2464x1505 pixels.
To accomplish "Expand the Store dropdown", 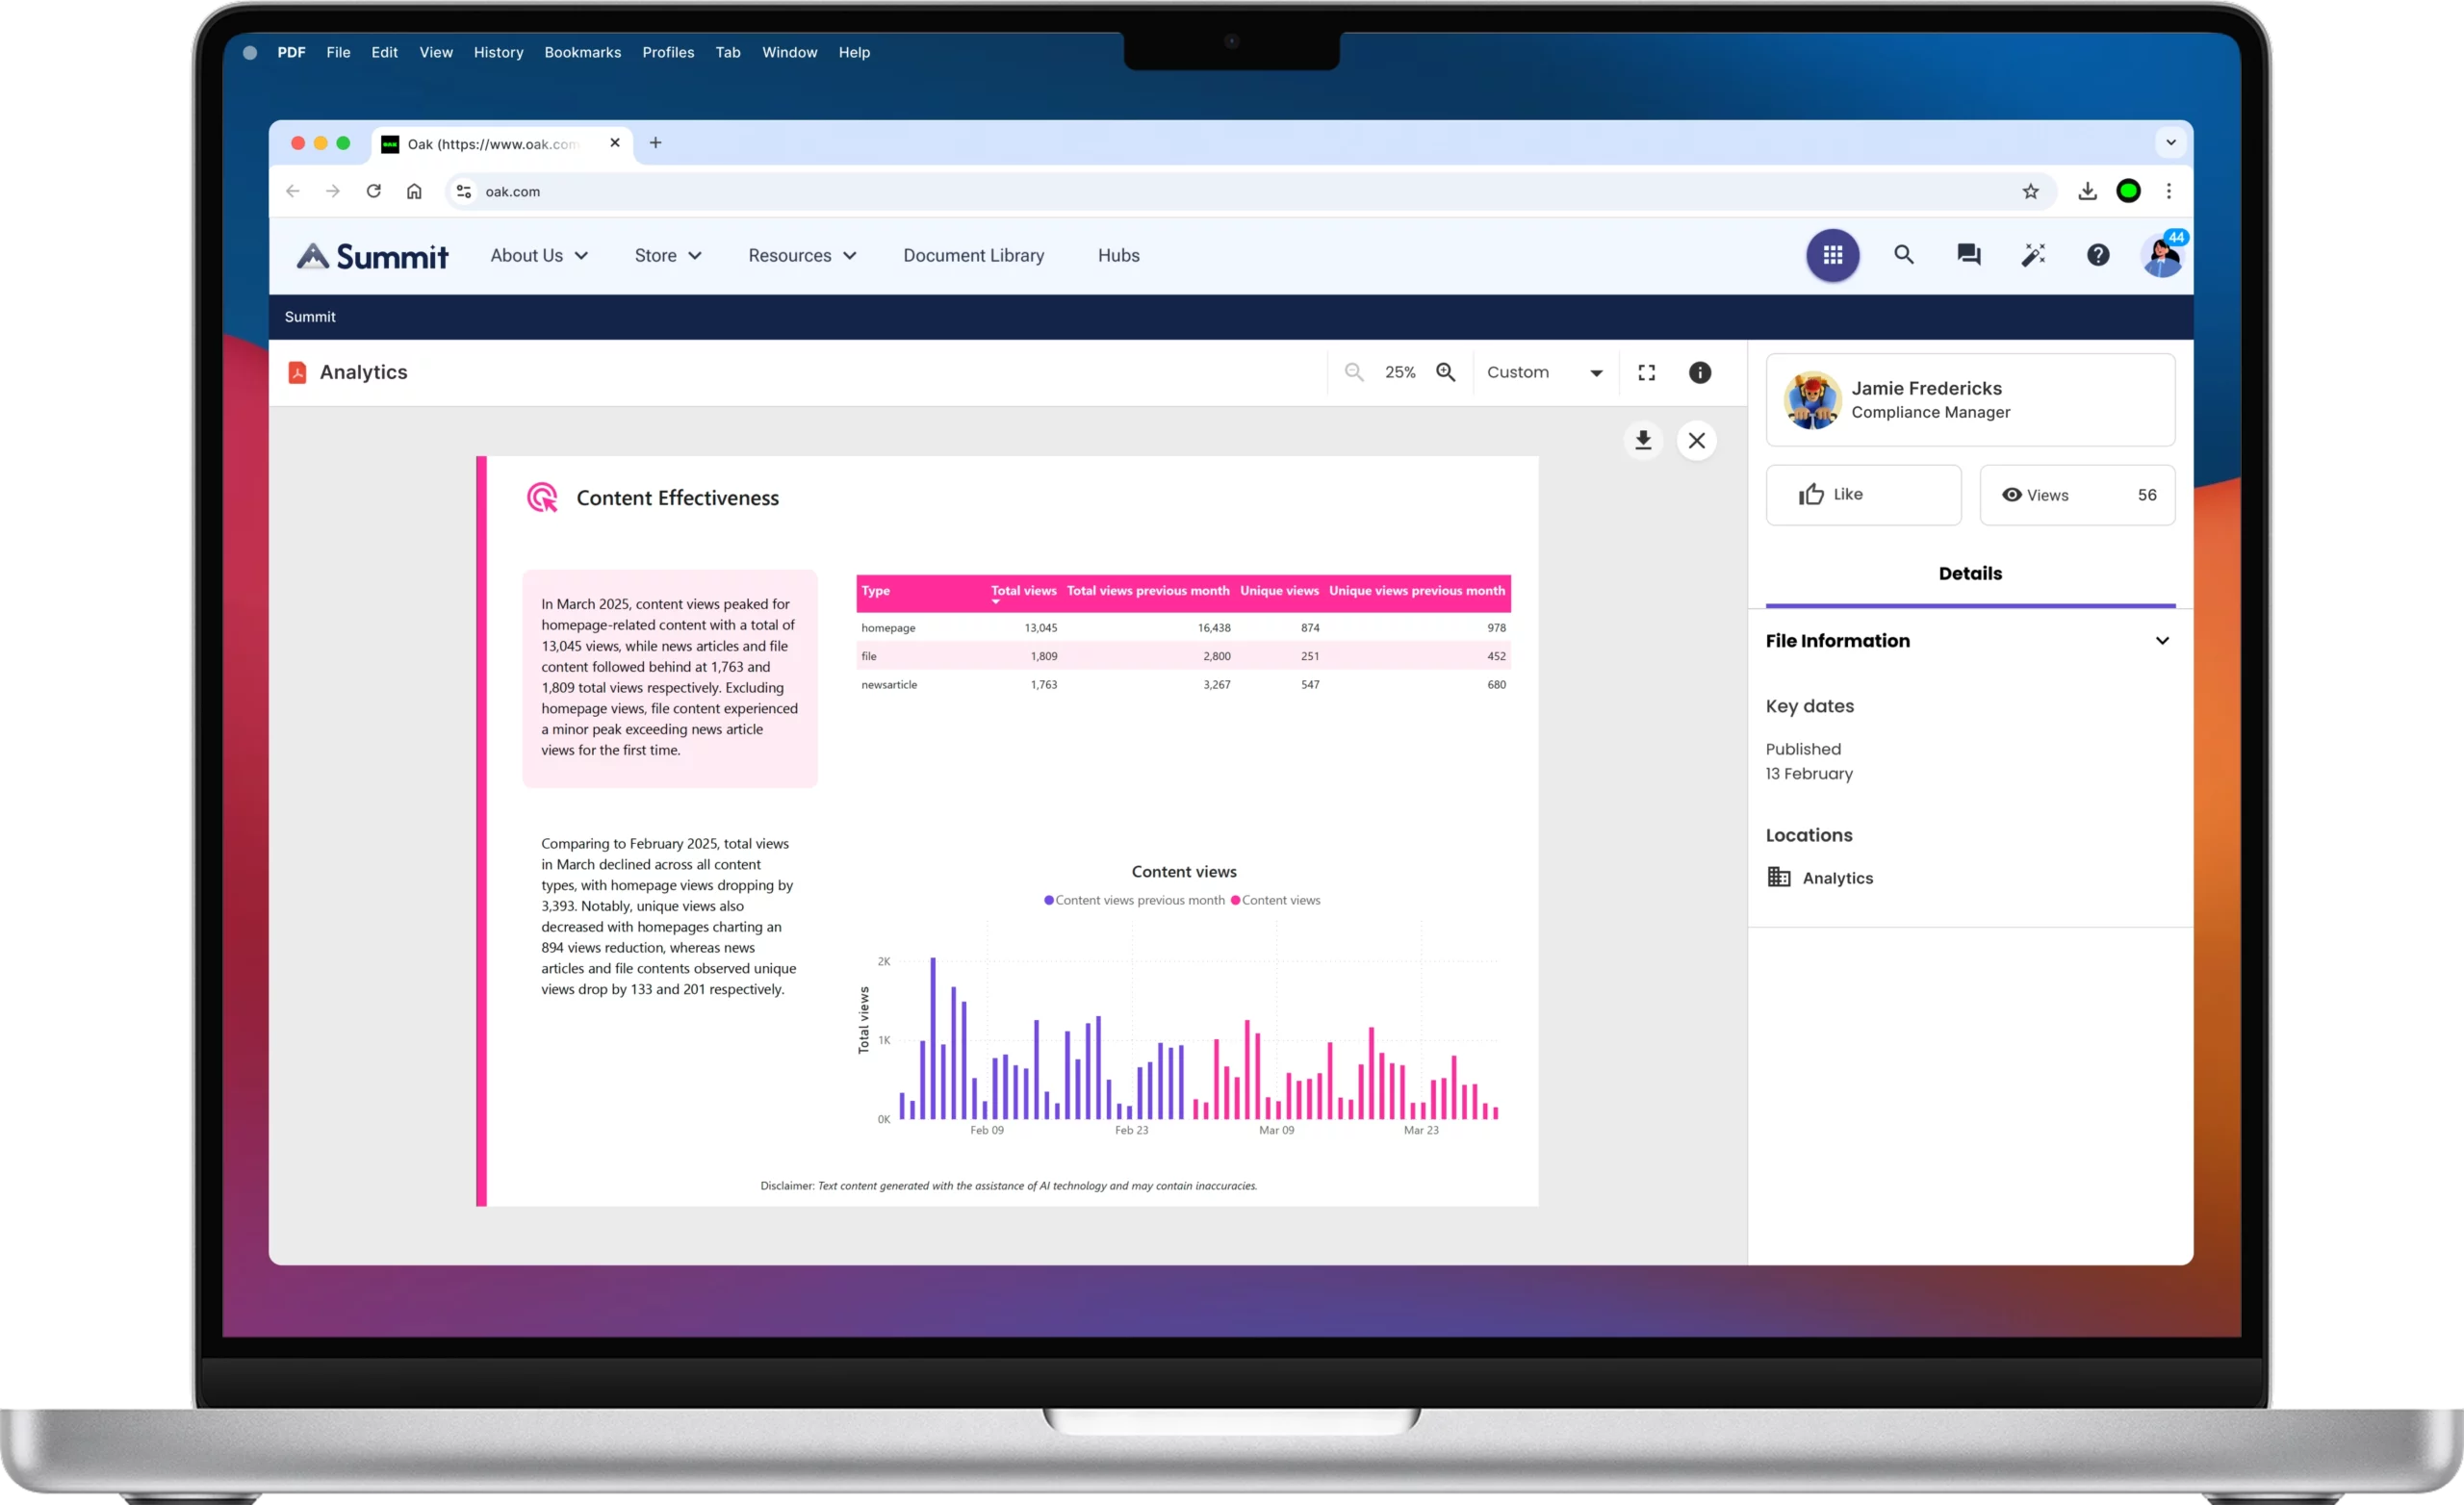I will pyautogui.click(x=668, y=256).
